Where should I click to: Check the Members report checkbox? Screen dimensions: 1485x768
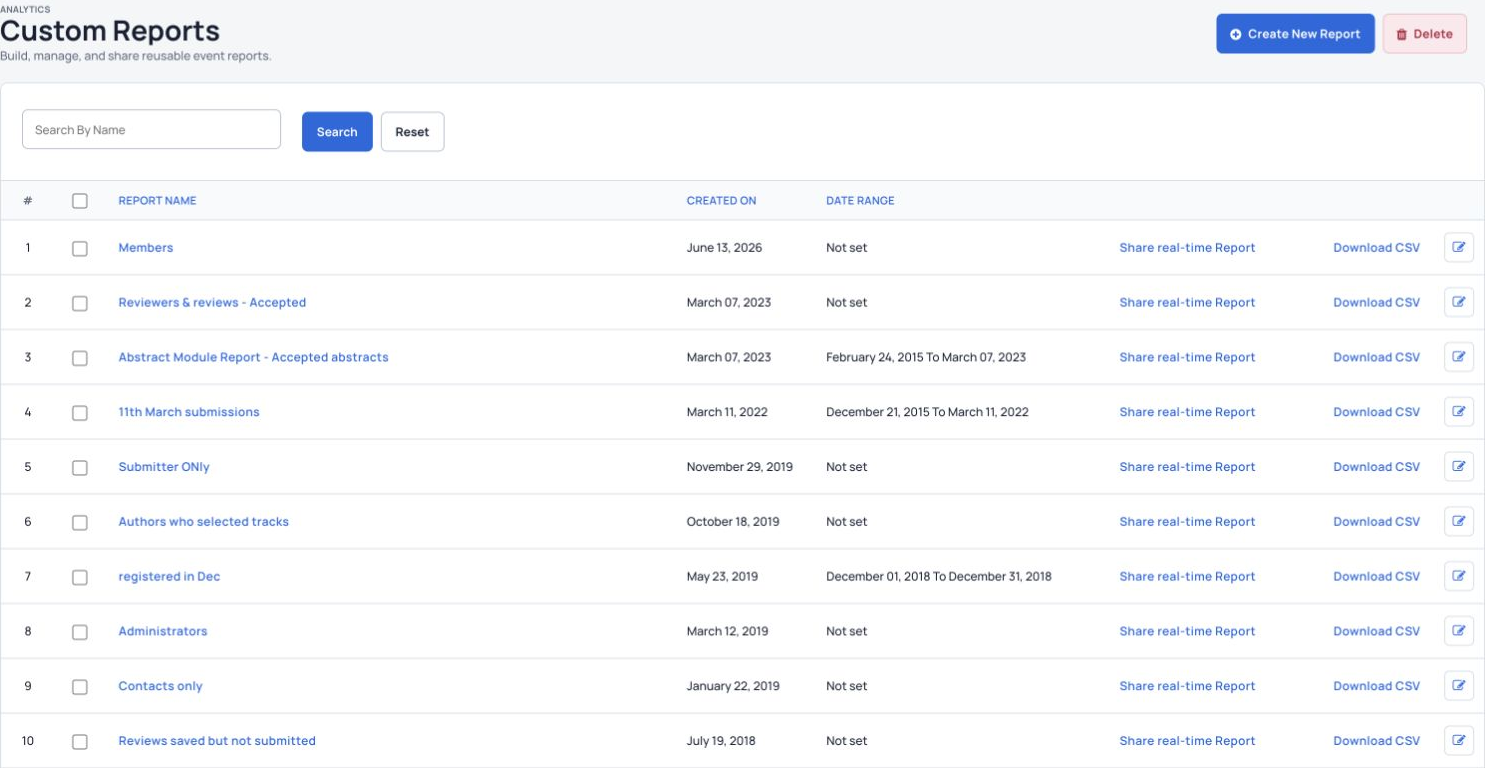point(80,248)
